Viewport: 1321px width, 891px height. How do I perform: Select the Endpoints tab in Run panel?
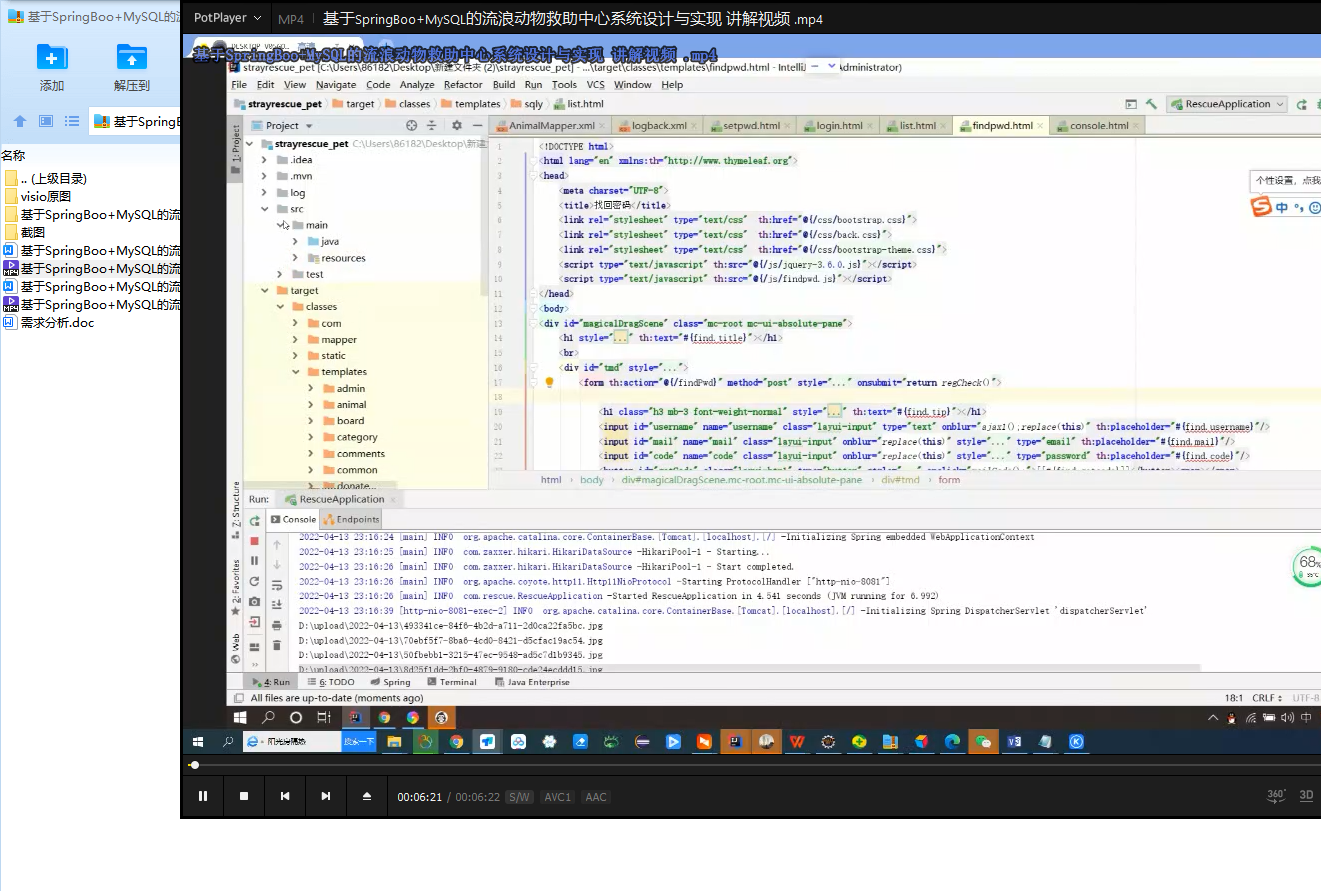[351, 519]
